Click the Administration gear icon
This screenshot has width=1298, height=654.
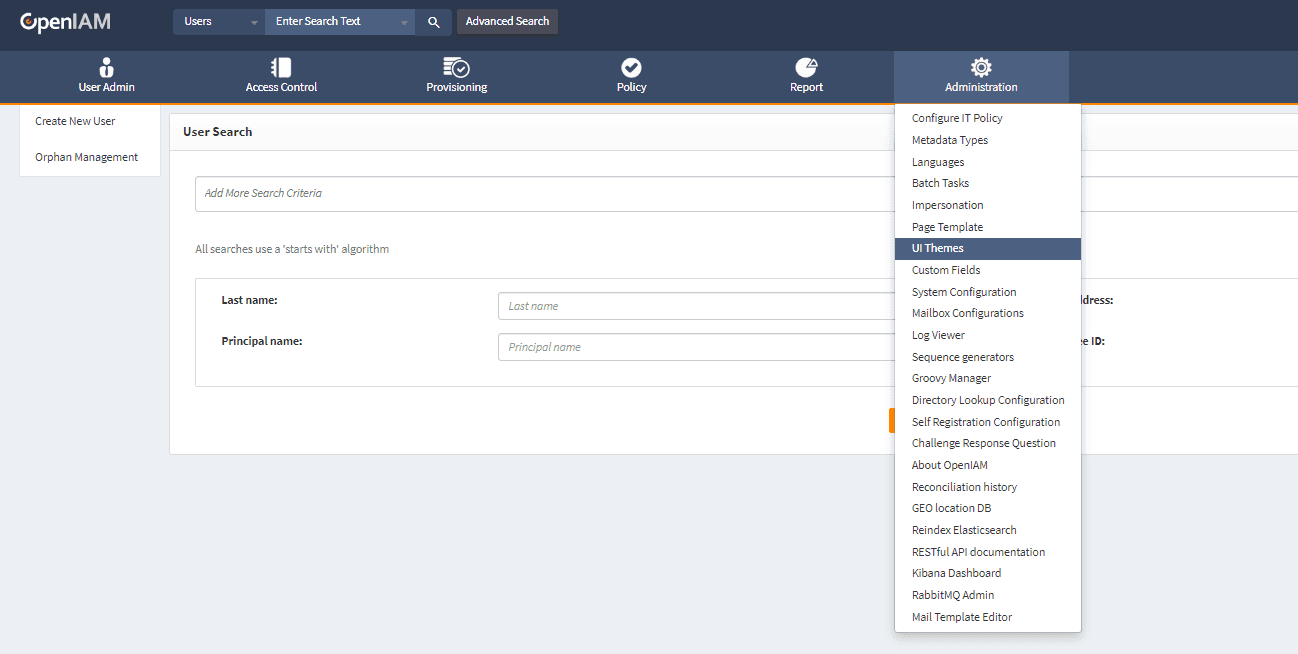click(981, 67)
